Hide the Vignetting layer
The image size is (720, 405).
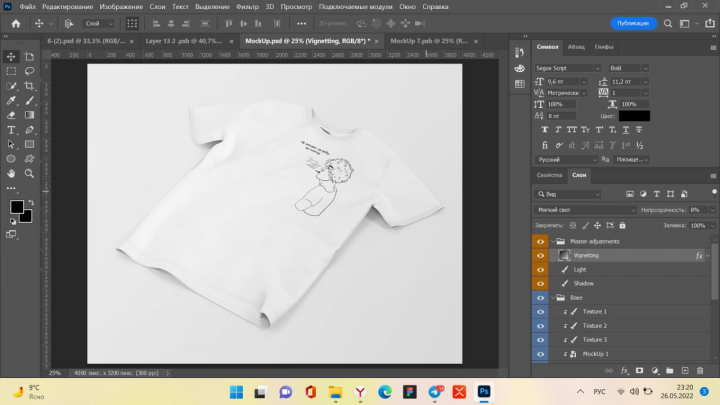540,255
